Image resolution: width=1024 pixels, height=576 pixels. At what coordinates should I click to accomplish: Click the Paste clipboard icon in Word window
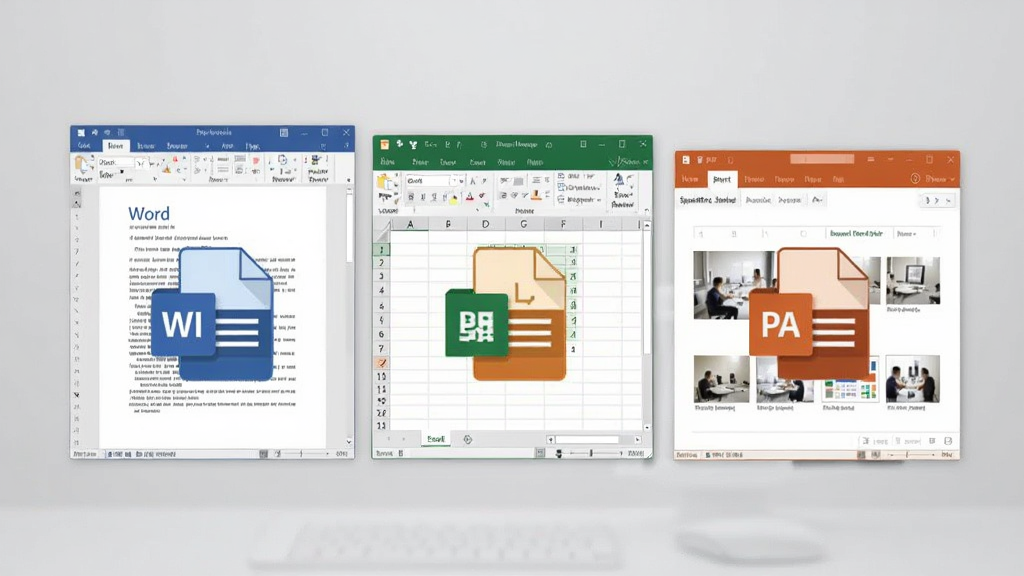coord(82,165)
